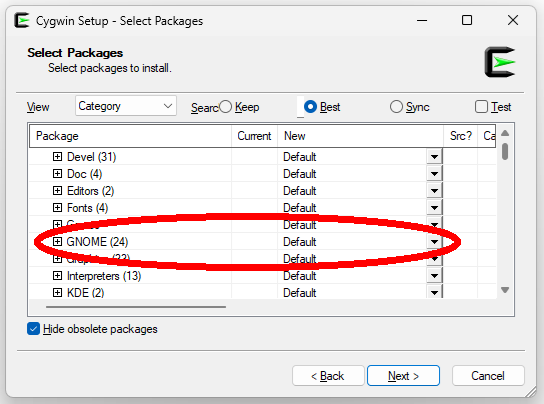Click the horizontal scrollbar of package list

tap(136, 307)
